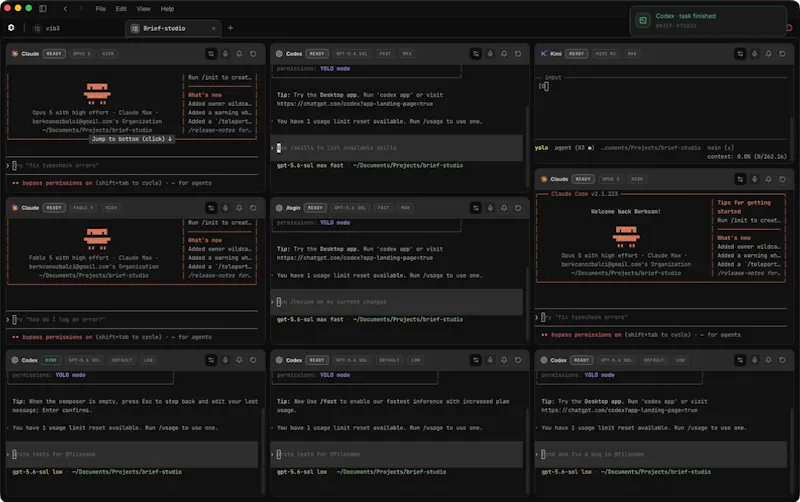Focus the 'Find and fix a bug' prompt
This screenshot has height=502, width=800.
661,454
